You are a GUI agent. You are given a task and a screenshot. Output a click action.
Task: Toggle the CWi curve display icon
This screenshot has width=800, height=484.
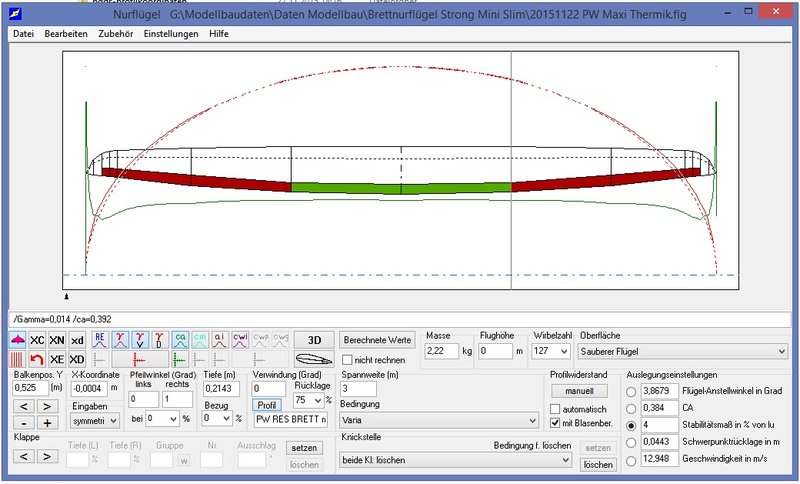click(x=241, y=340)
